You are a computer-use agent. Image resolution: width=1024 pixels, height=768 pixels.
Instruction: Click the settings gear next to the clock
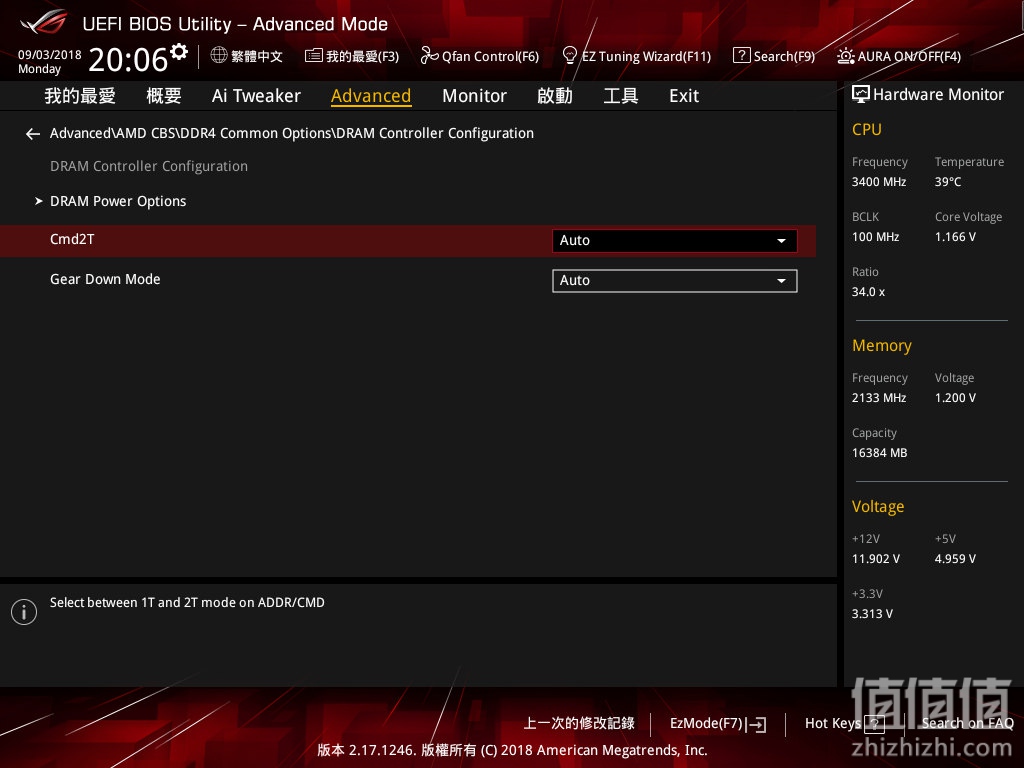[x=178, y=52]
